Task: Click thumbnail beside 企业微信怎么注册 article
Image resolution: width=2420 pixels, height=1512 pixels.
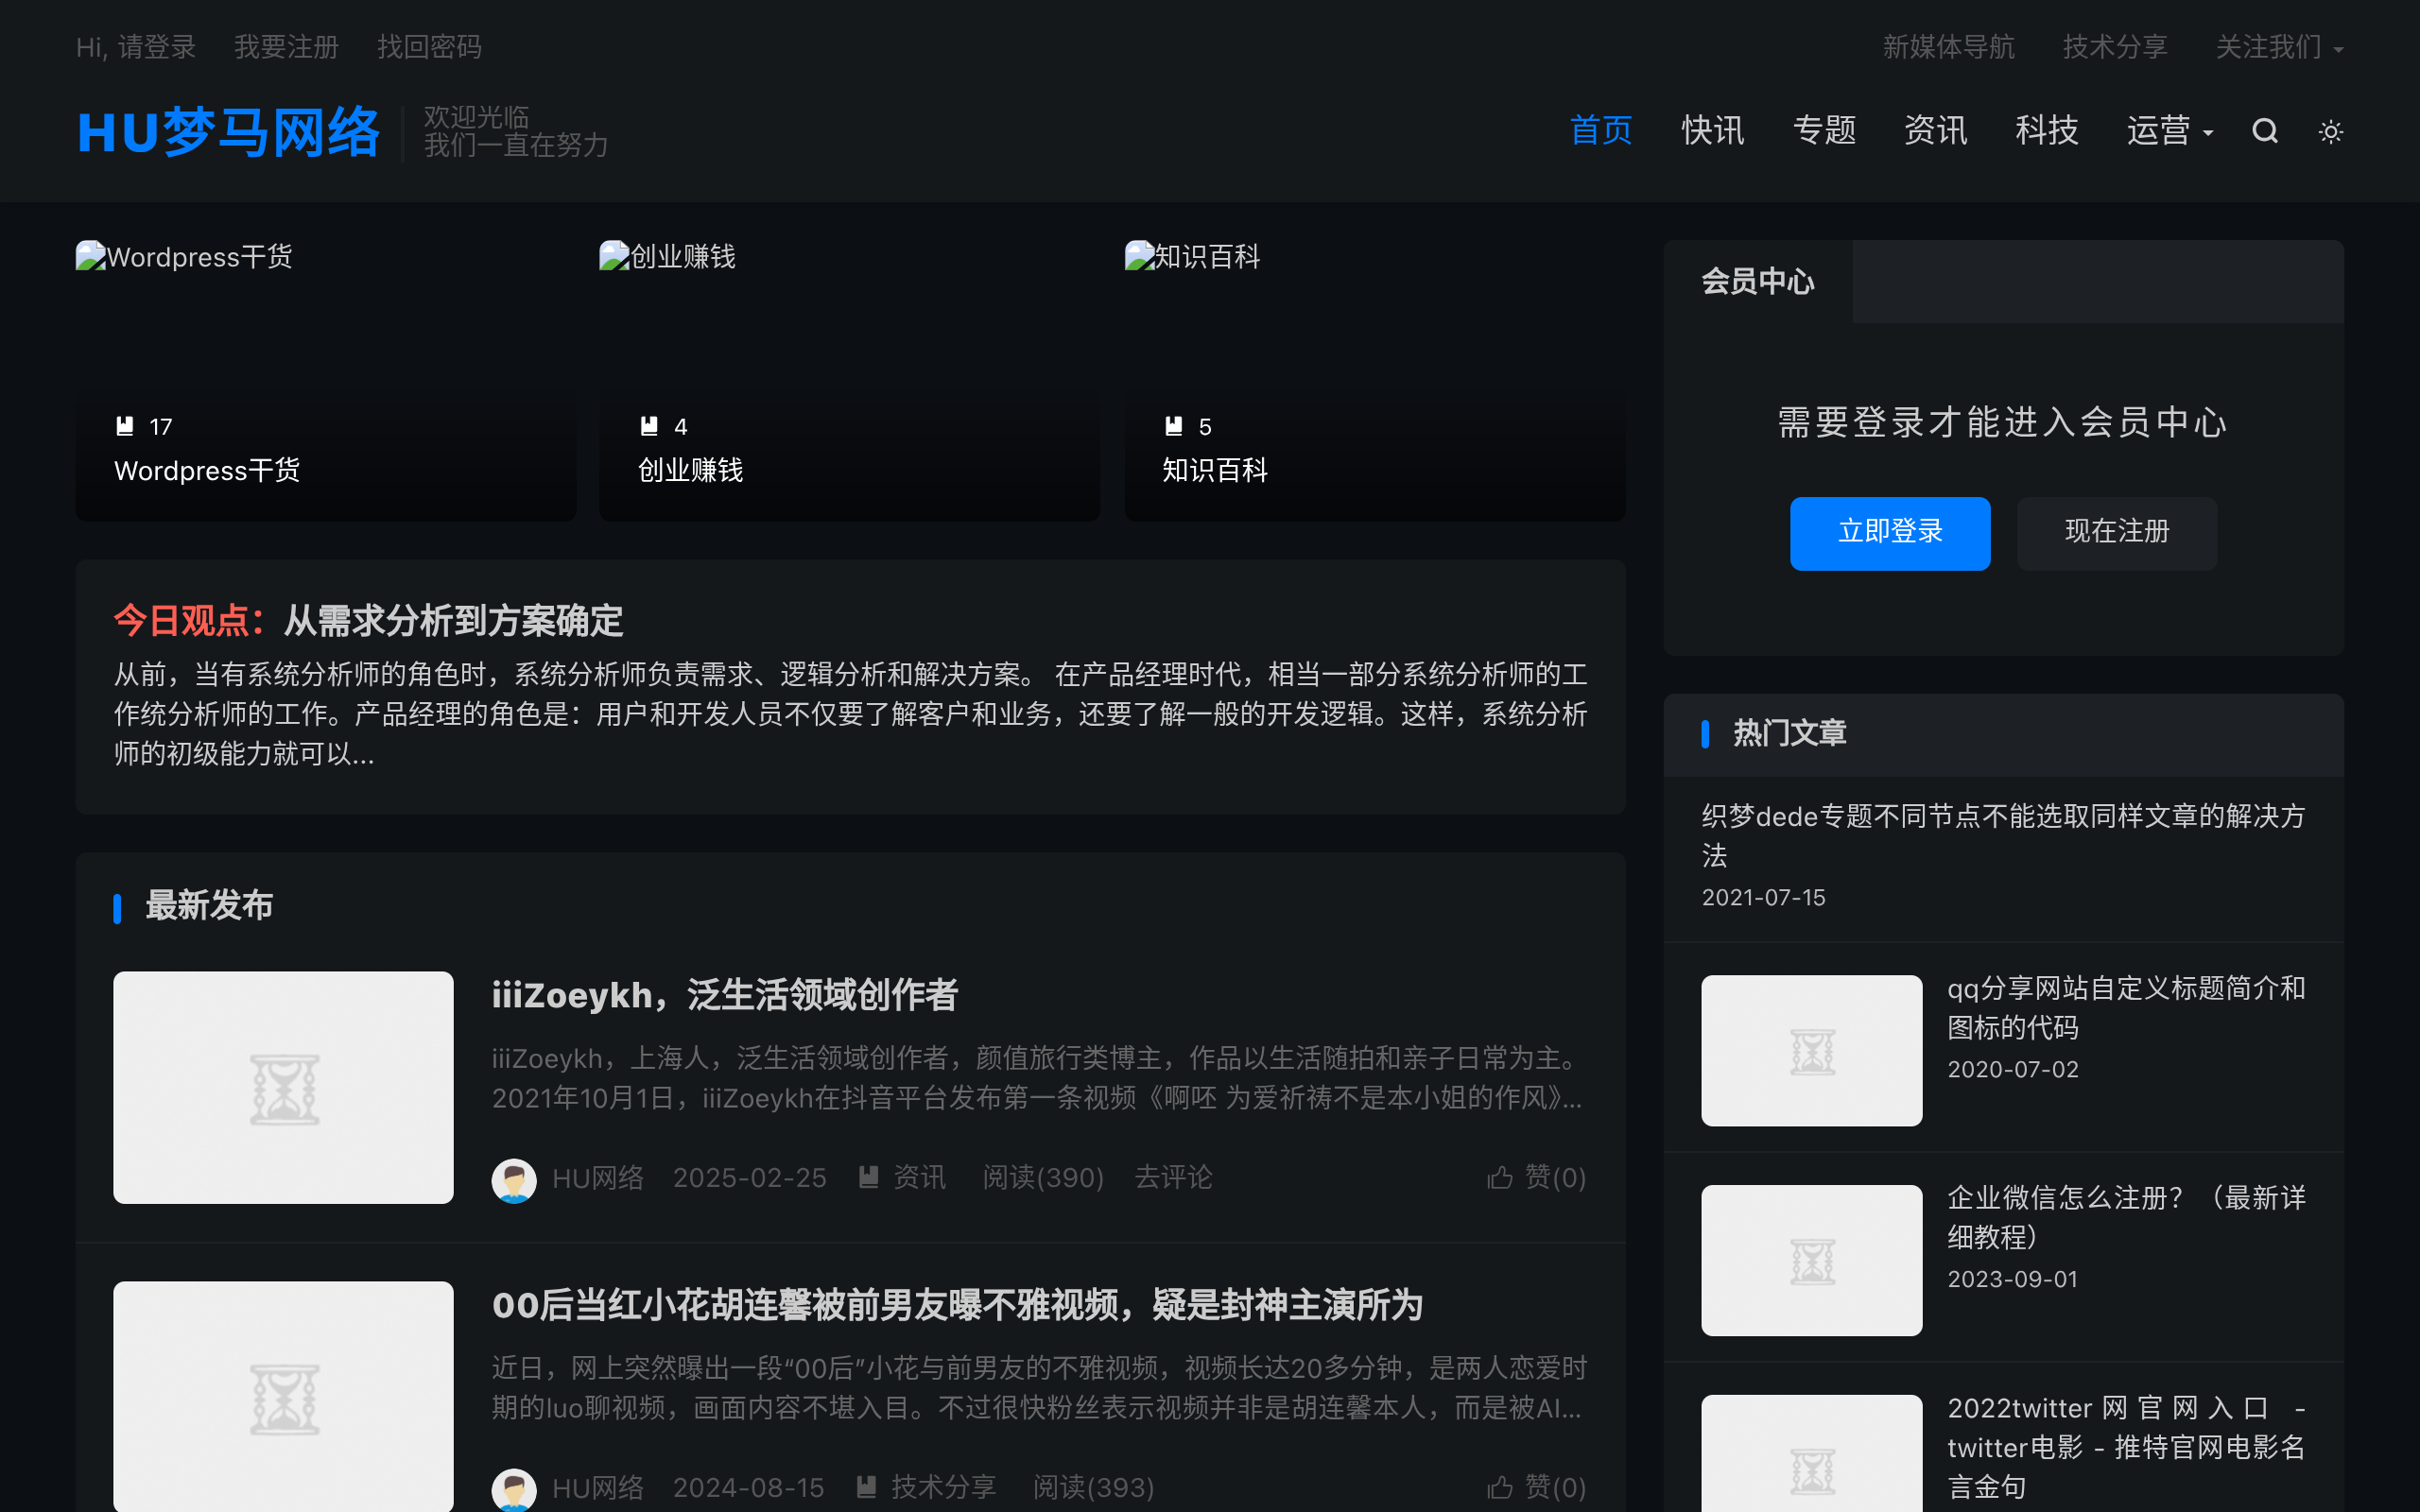Action: click(1811, 1260)
